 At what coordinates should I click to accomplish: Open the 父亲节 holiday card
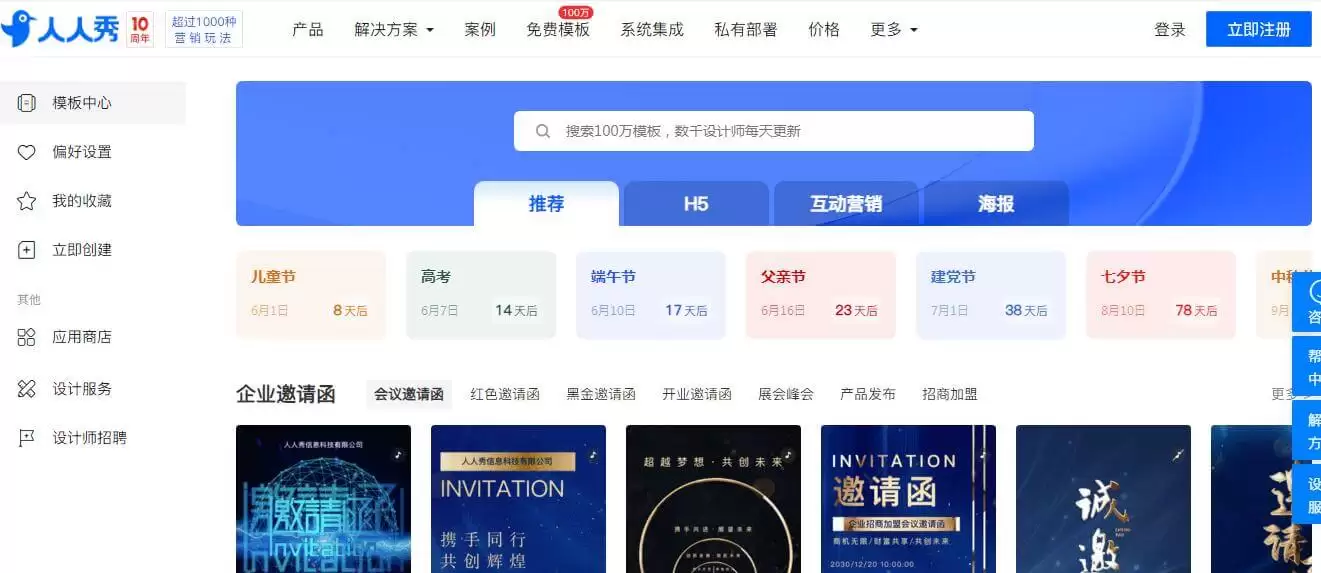821,295
